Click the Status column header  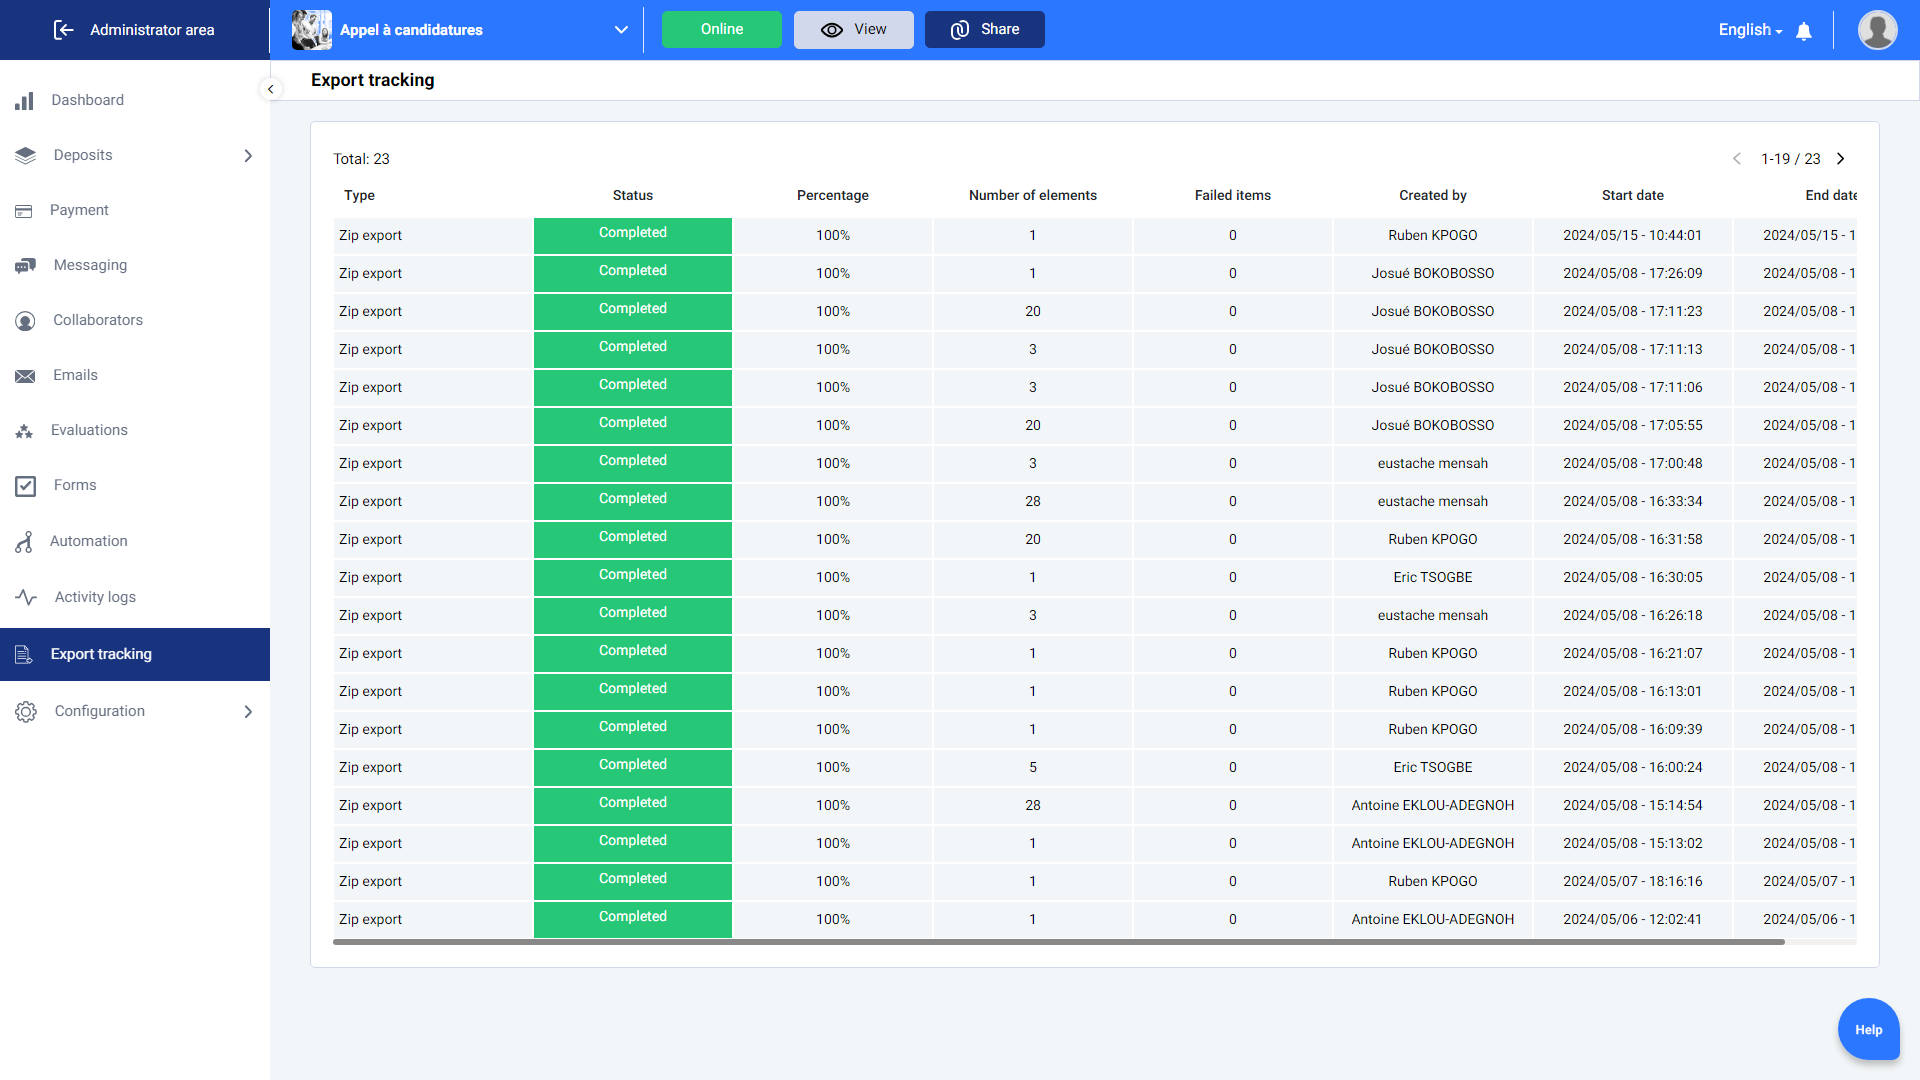point(632,196)
